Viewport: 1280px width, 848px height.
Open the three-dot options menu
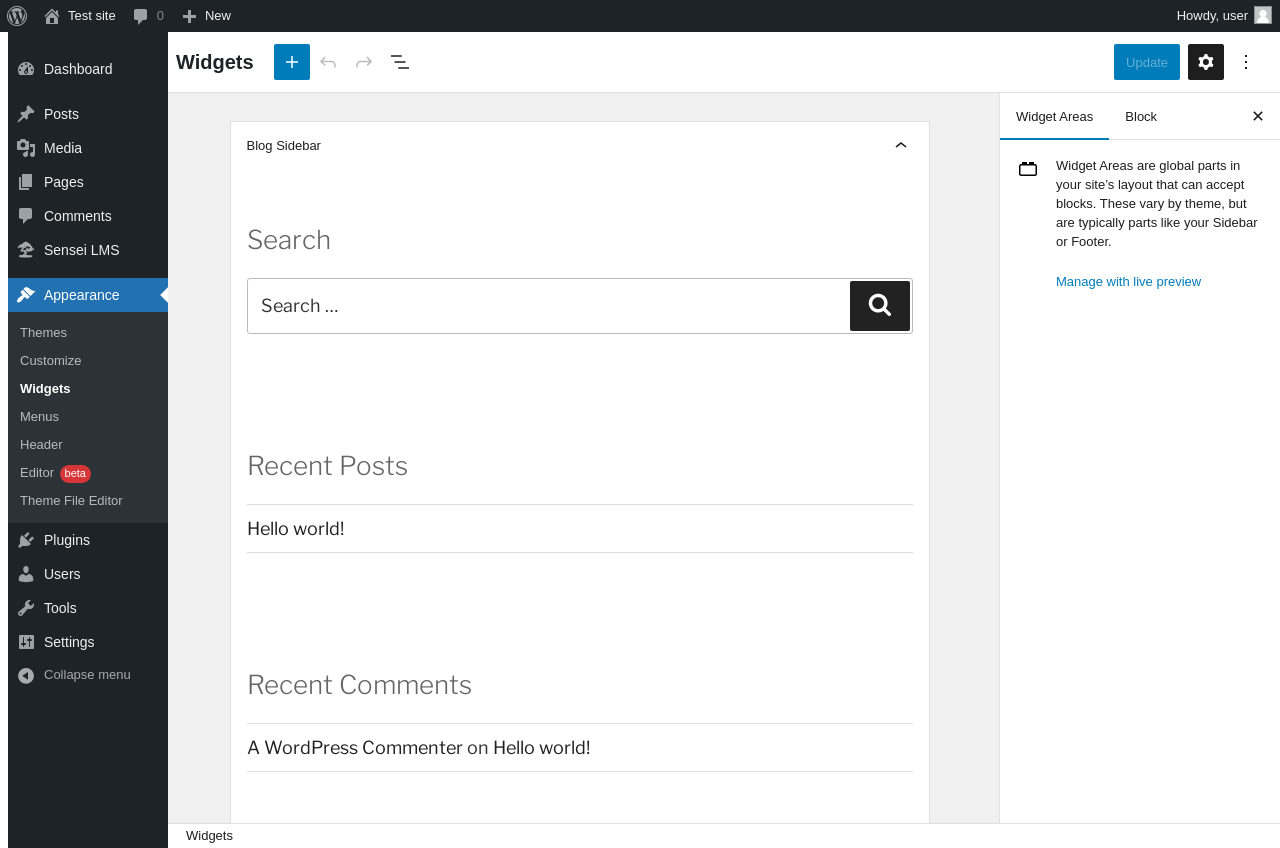click(1246, 62)
